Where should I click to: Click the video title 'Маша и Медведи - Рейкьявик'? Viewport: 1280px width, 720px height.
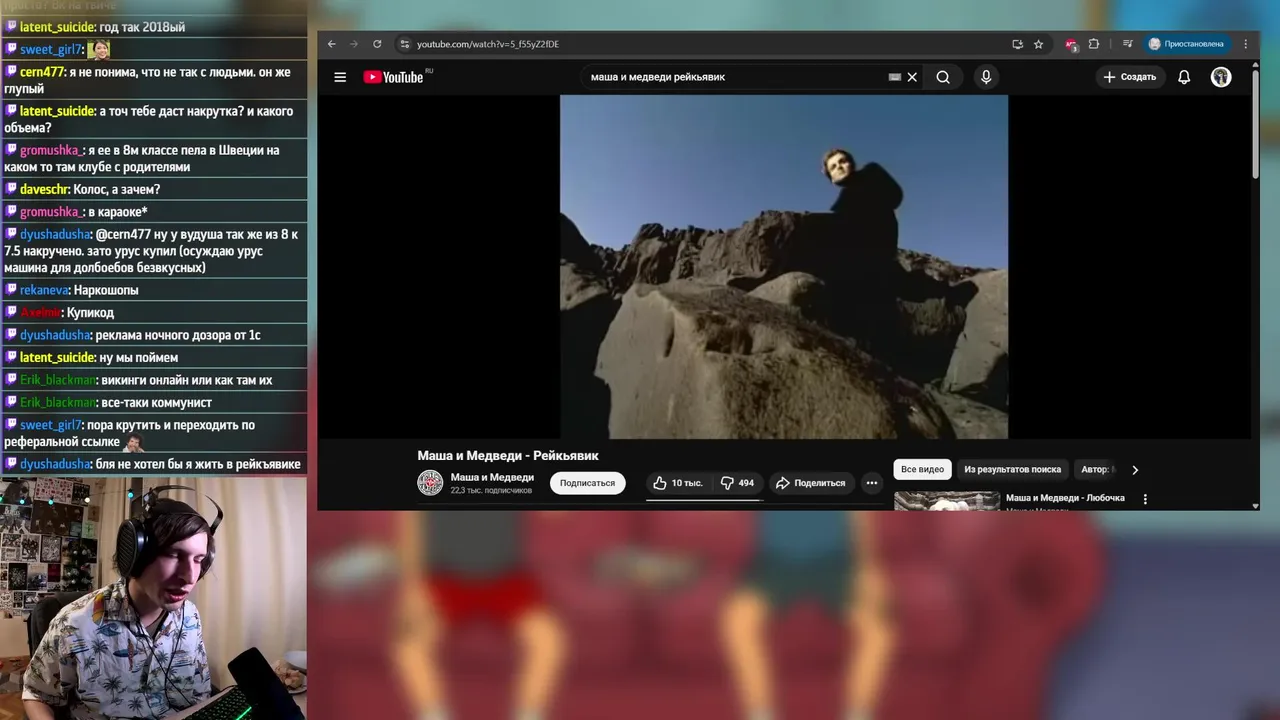pyautogui.click(x=508, y=456)
